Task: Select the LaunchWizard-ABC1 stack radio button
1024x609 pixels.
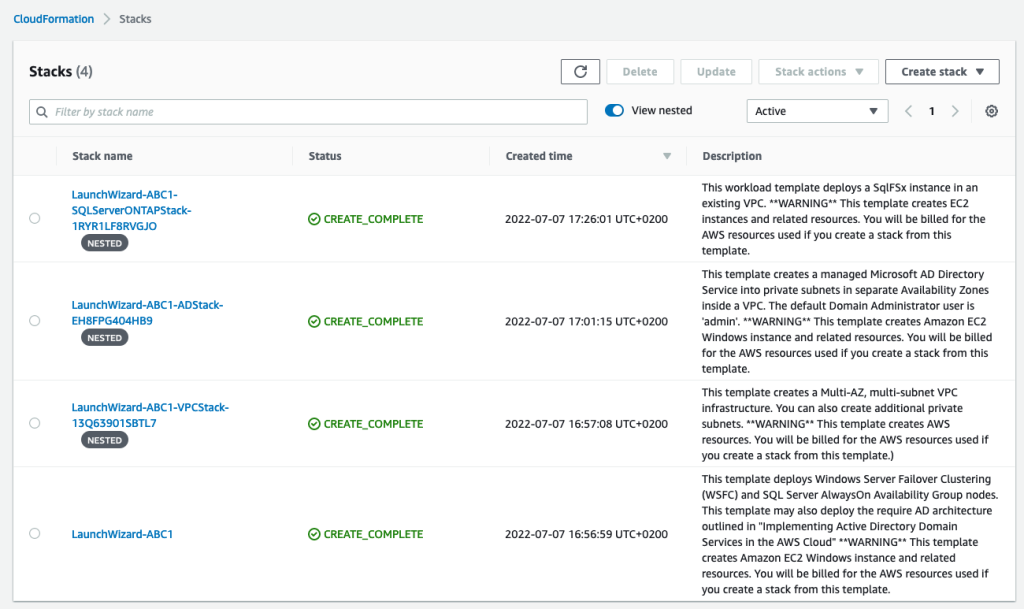Action: [34, 533]
